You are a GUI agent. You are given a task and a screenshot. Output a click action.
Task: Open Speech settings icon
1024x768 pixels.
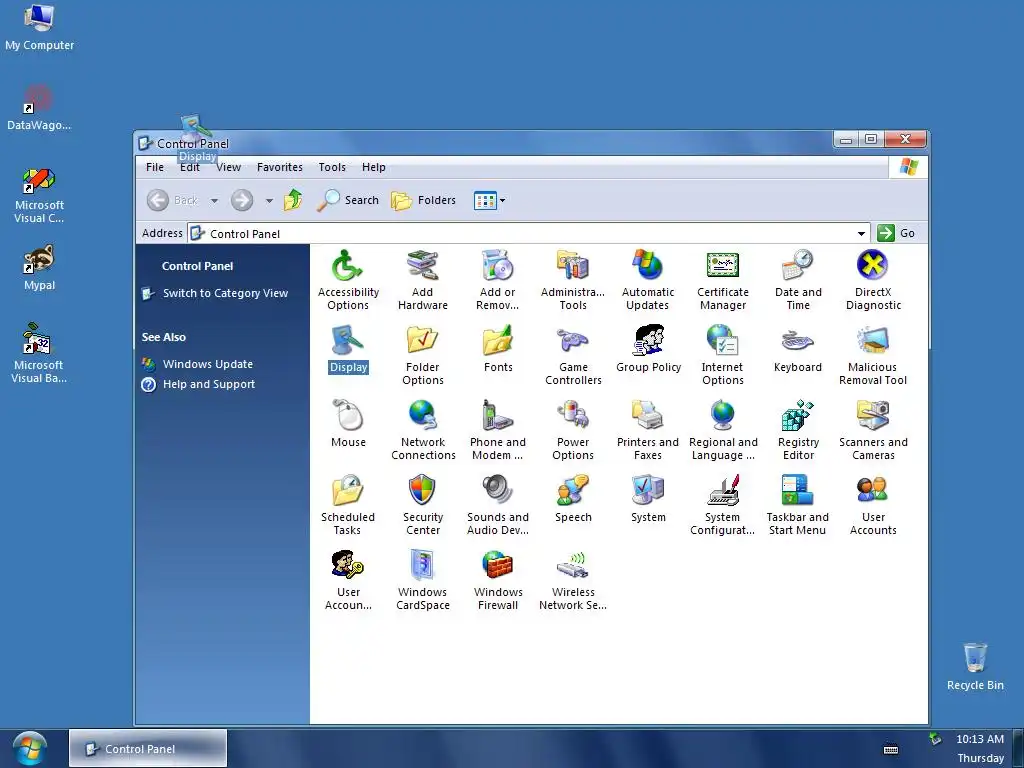pyautogui.click(x=573, y=499)
